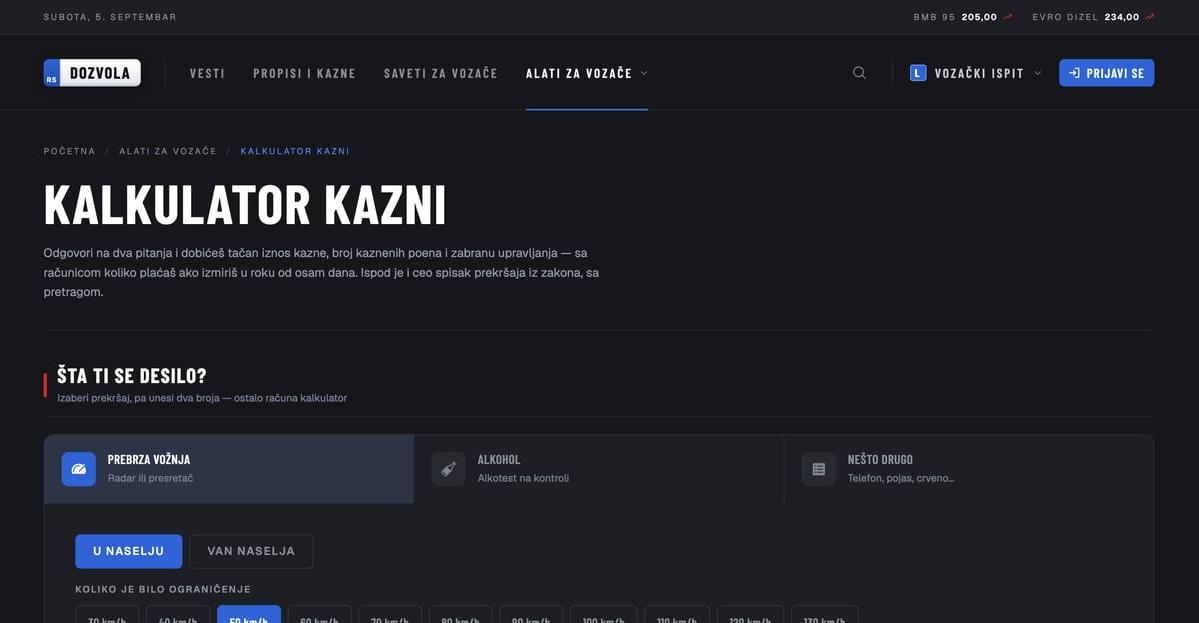The width and height of the screenshot is (1199, 623).
Task: Open Alati za vozače breadcrumb link
Action: click(x=167, y=151)
